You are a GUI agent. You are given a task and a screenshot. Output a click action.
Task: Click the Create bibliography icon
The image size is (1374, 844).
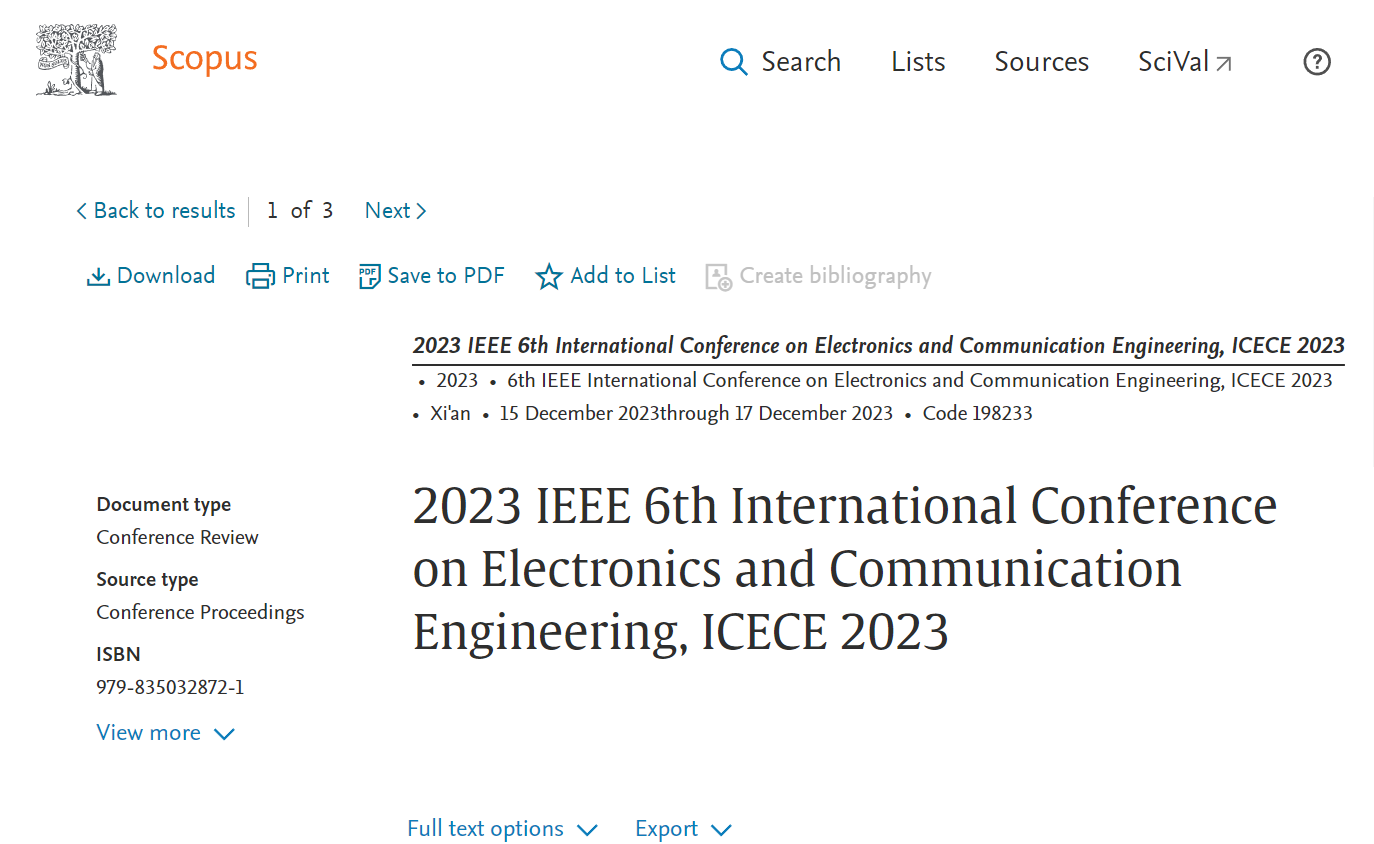[x=718, y=277]
